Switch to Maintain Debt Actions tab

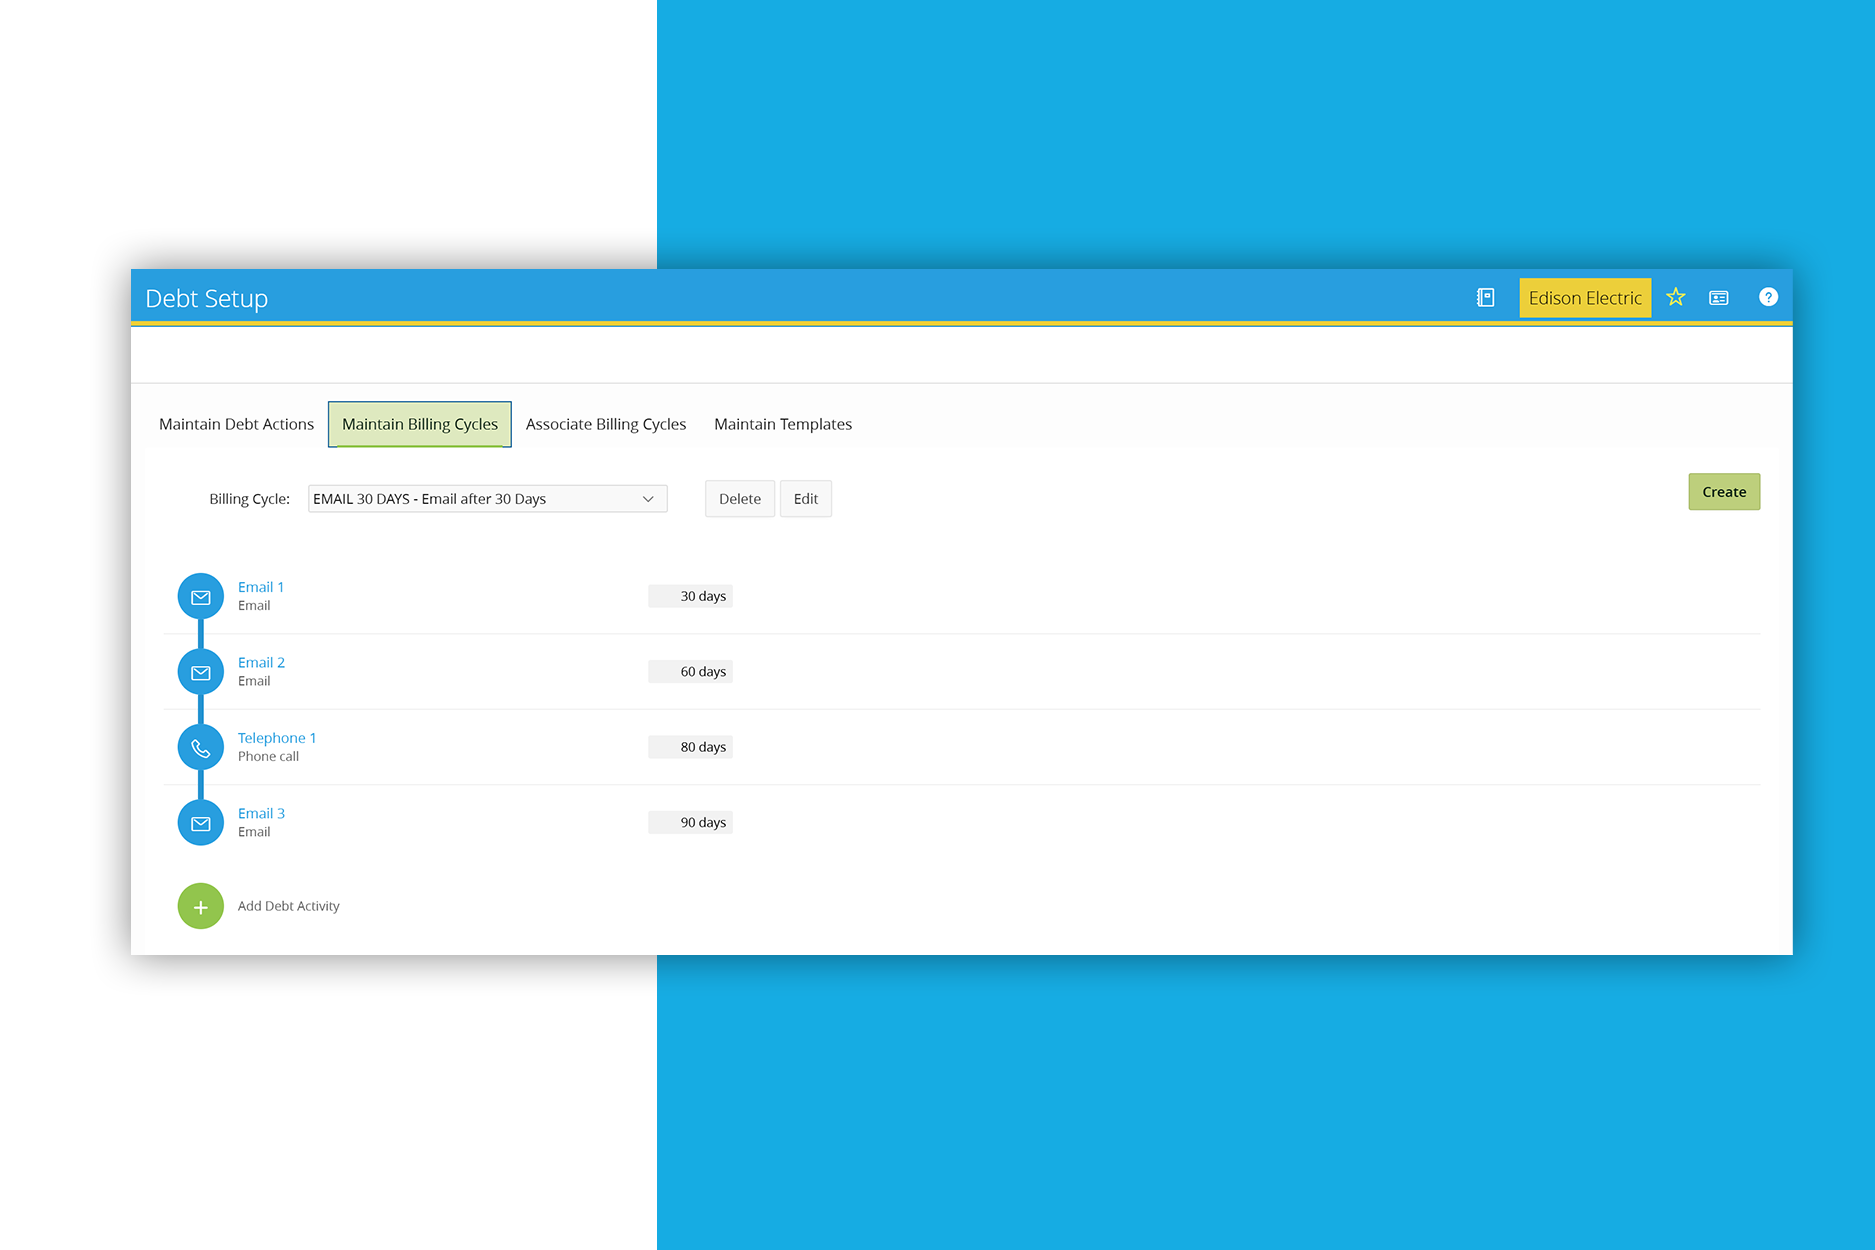coord(236,424)
